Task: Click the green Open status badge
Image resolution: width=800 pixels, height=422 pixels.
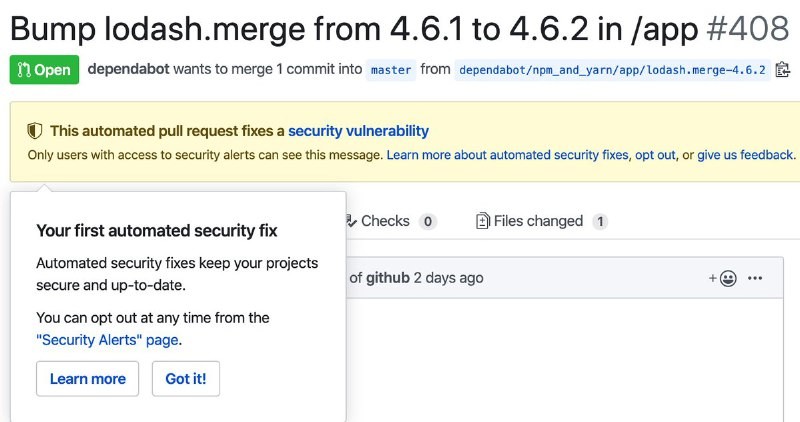Action: (44, 70)
